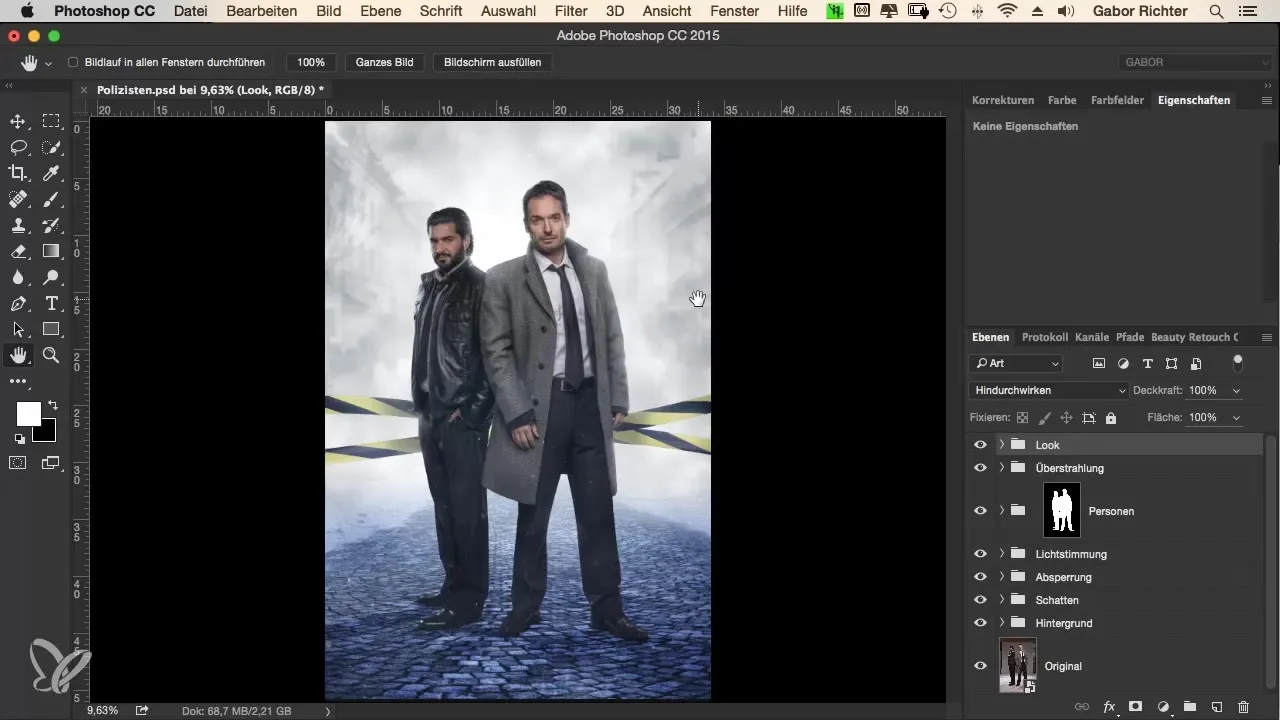Expand the Look group
Image resolution: width=1280 pixels, height=720 pixels.
(x=1001, y=445)
